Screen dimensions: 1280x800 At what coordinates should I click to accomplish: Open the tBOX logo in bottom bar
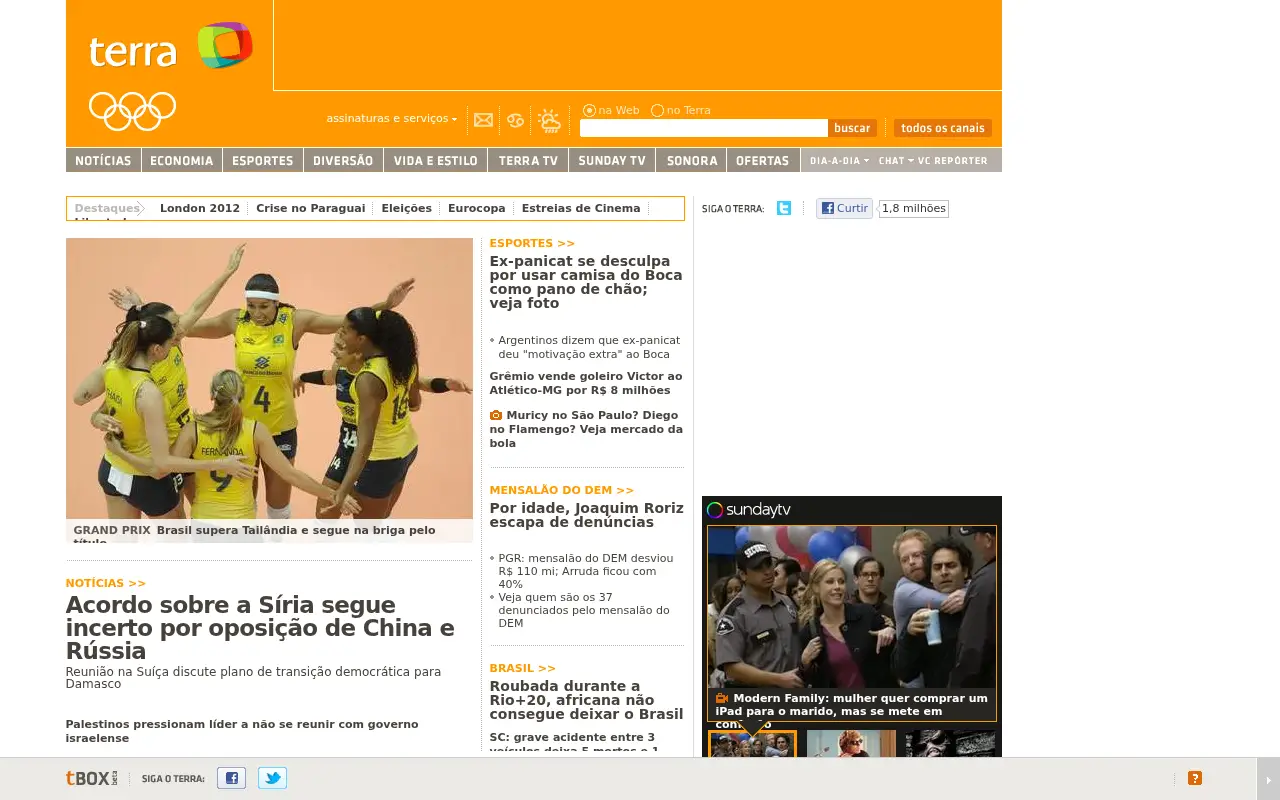click(x=91, y=778)
